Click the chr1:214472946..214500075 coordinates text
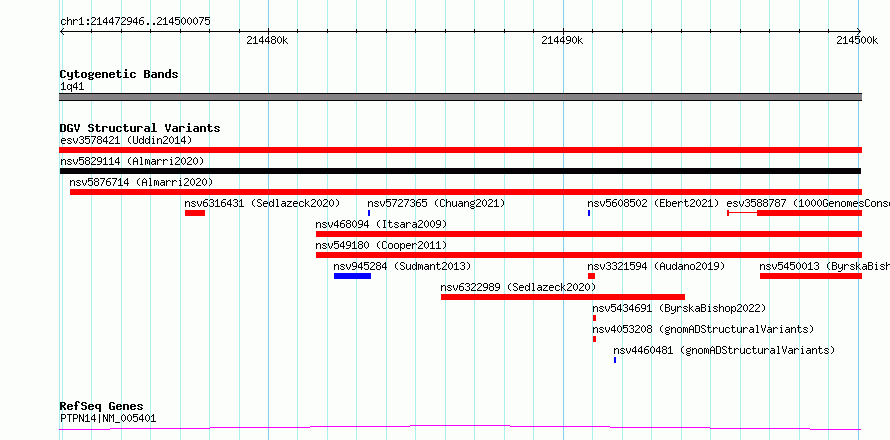 (x=135, y=22)
